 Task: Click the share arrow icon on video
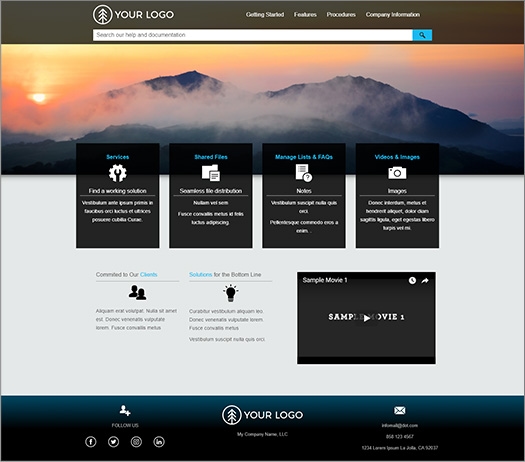pos(425,281)
